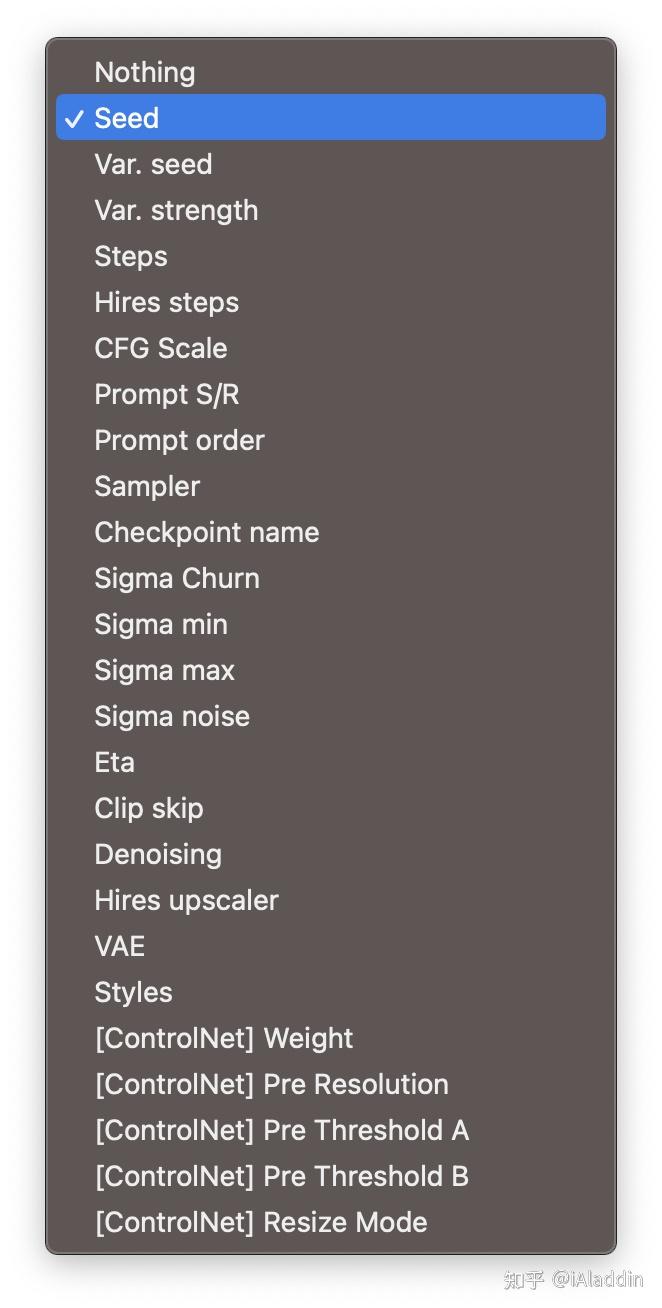Select Sigma Churn option
Viewport: 662px width, 1308px height.
177,578
